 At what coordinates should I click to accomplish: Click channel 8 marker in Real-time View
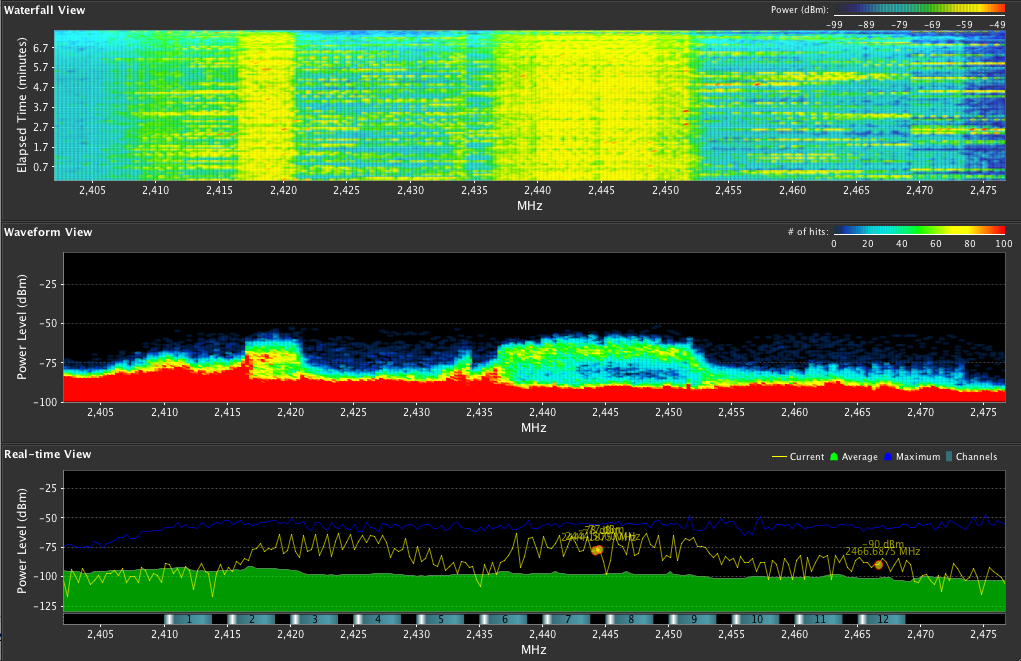click(631, 620)
